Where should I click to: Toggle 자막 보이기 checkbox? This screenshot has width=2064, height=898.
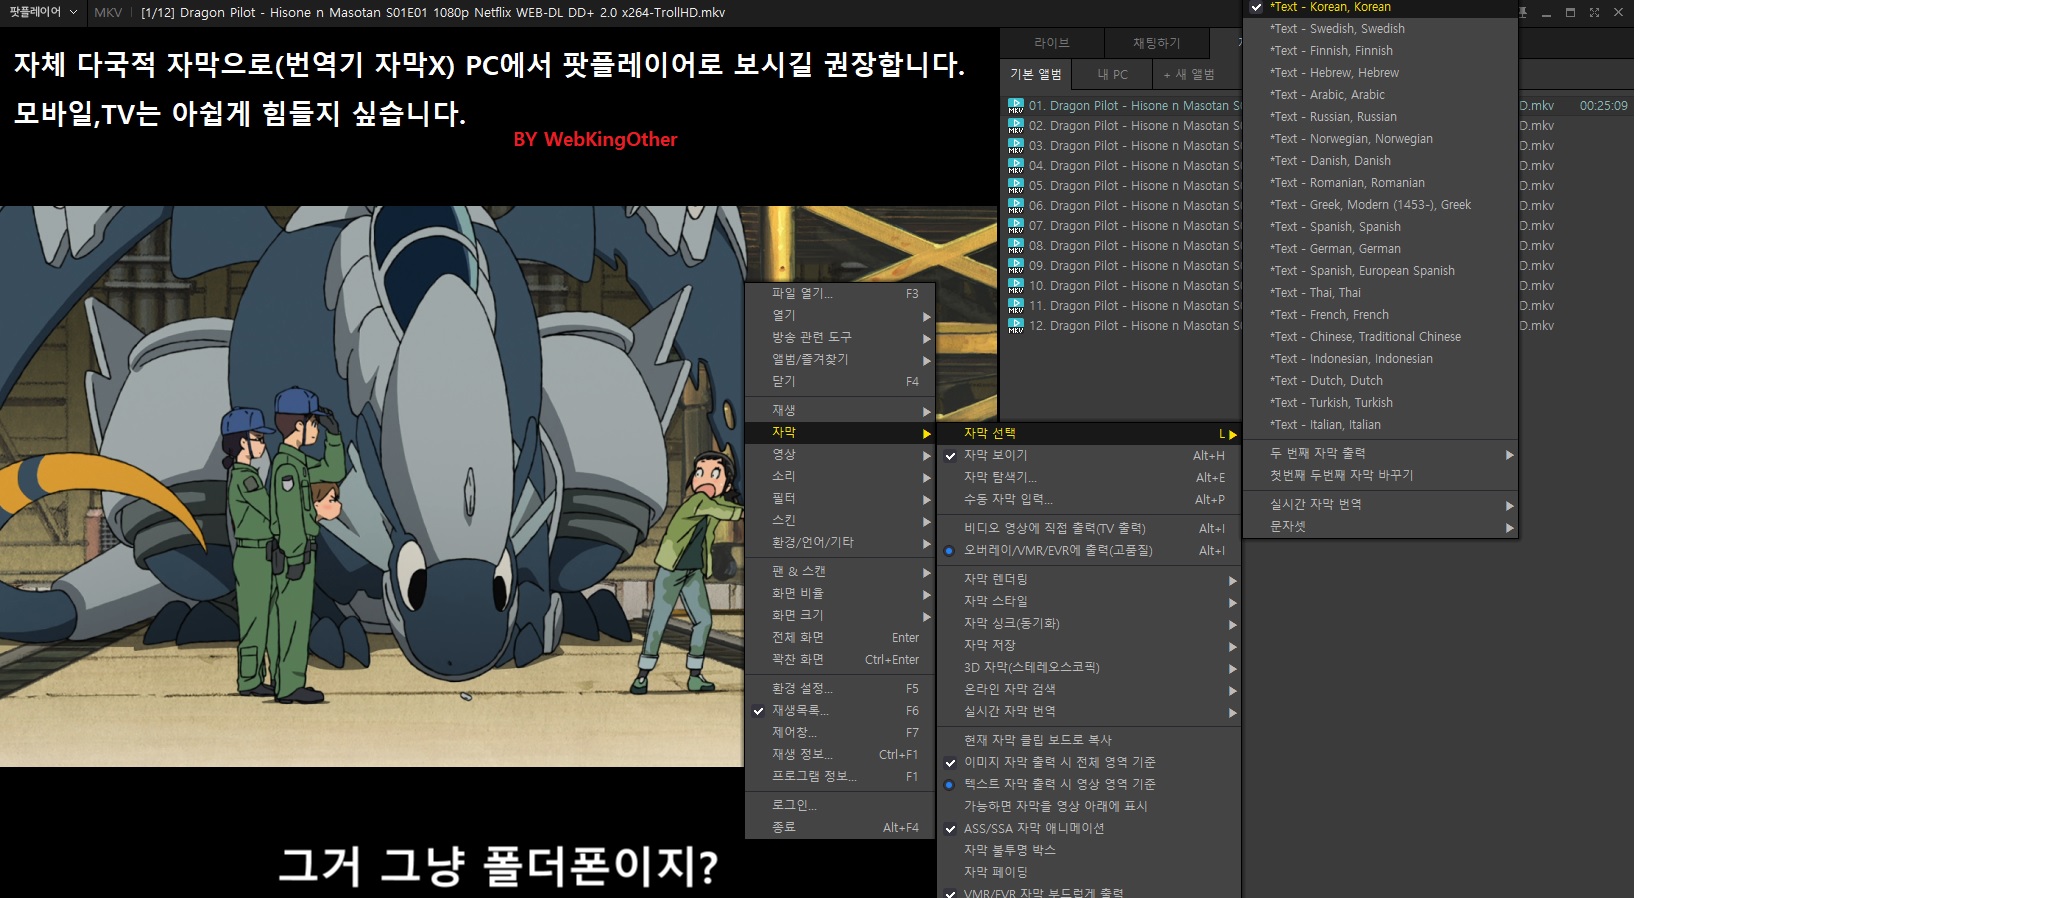pyautogui.click(x=950, y=456)
